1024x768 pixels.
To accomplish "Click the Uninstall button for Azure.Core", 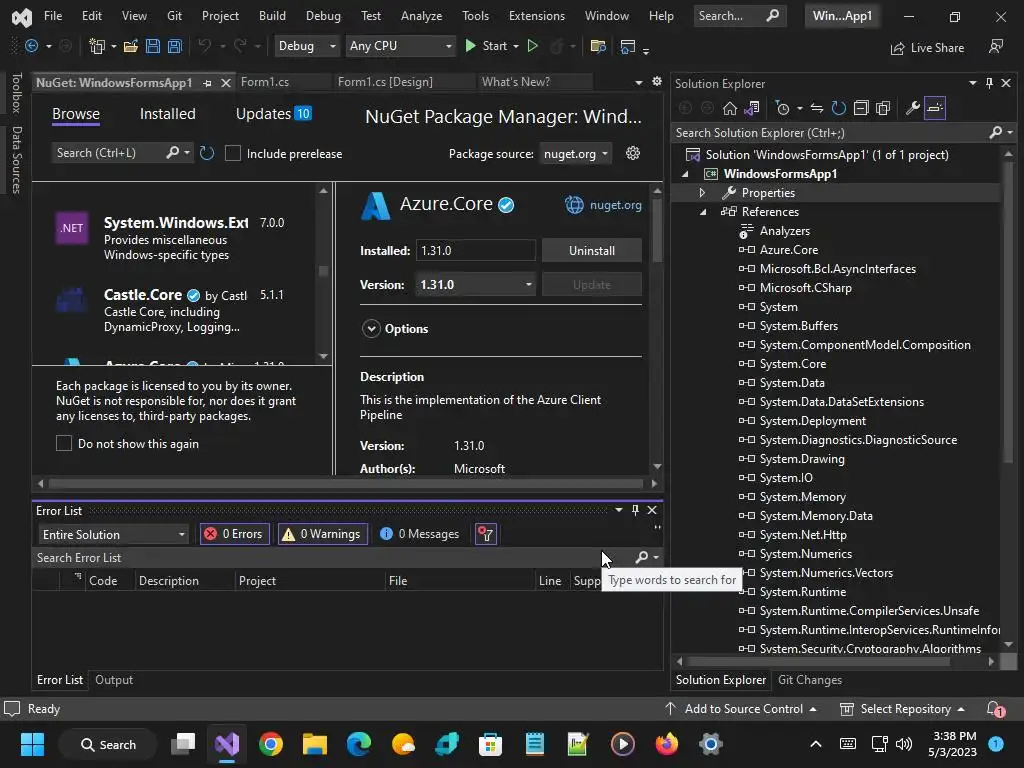I will click(592, 250).
